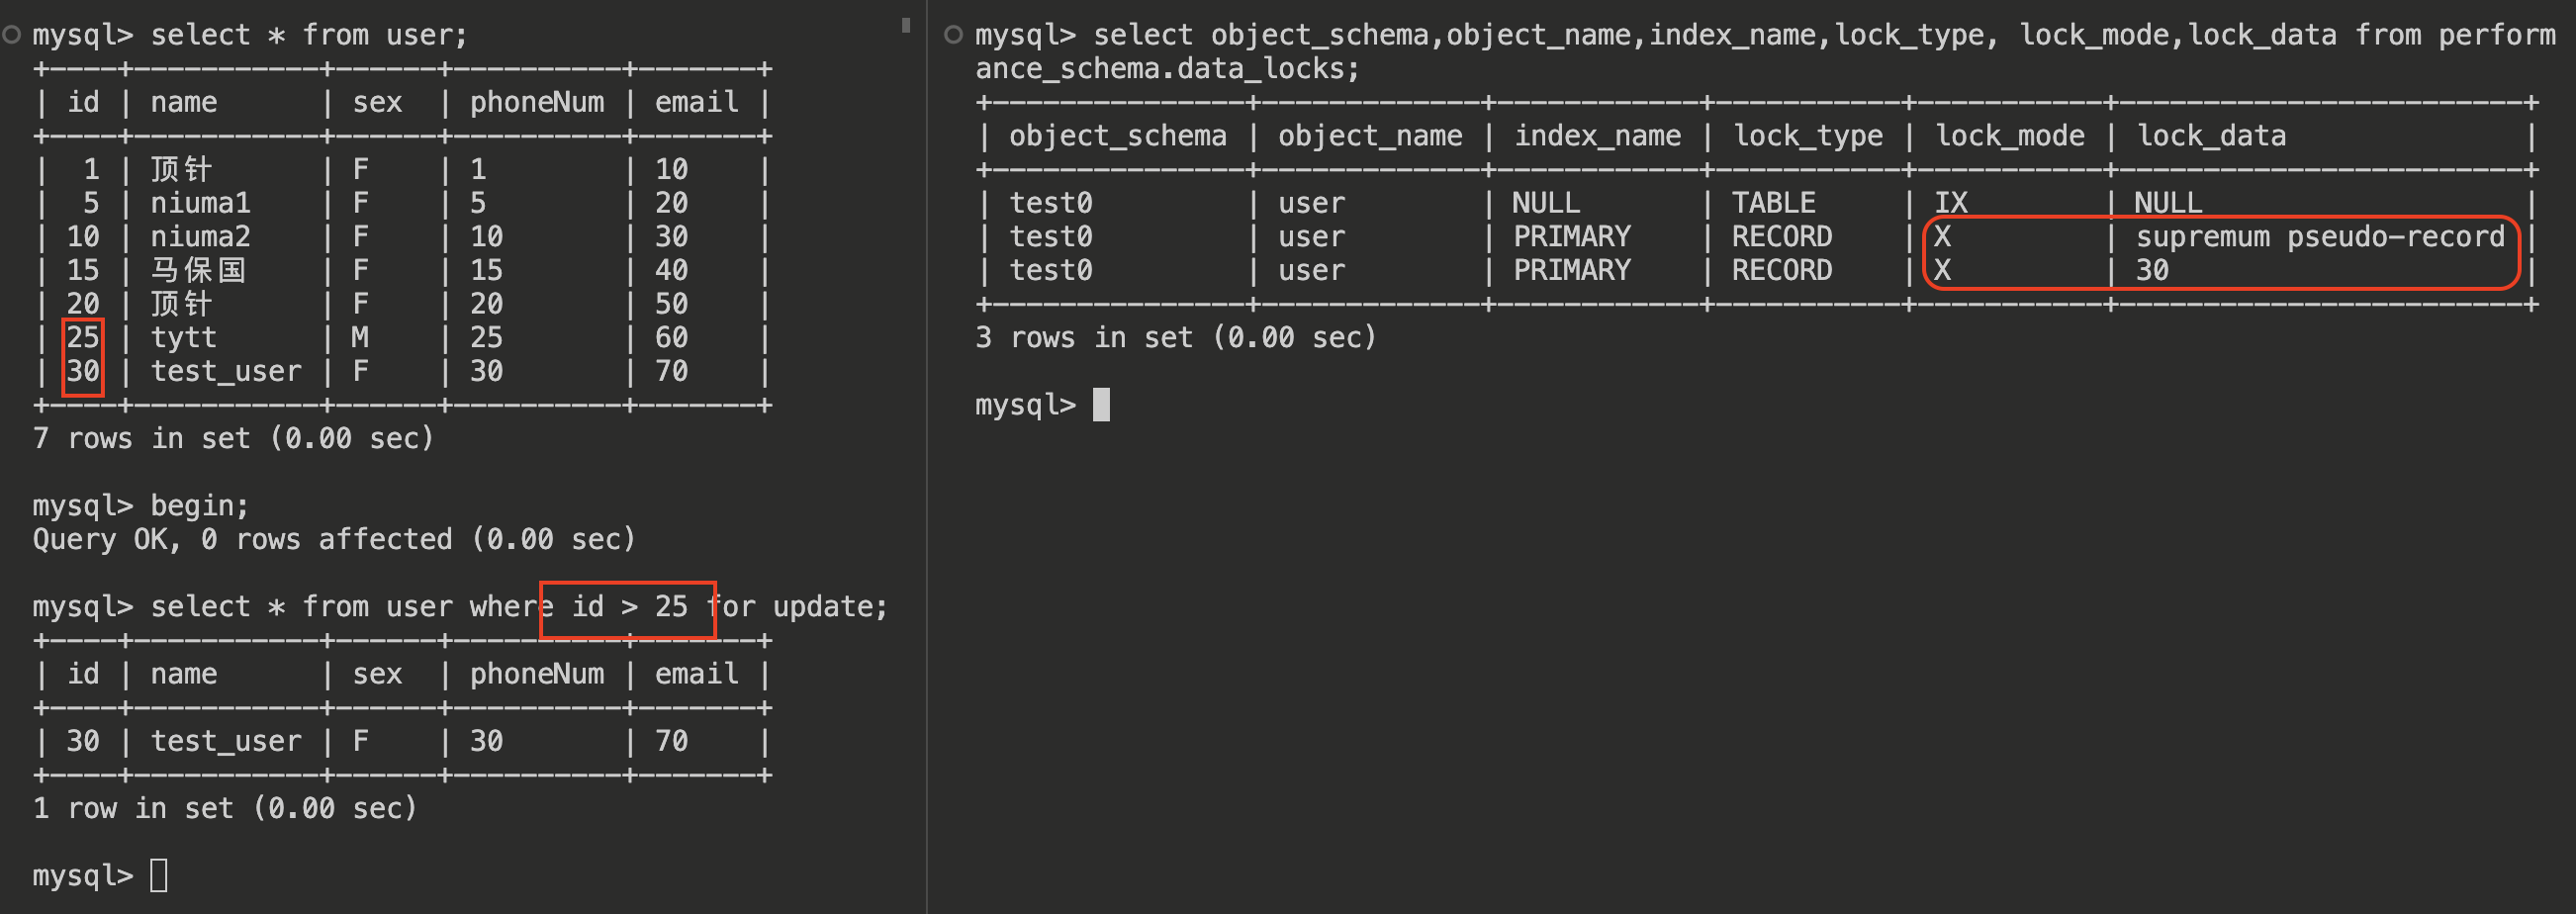The width and height of the screenshot is (2576, 914).
Task: Click the left terminal command decoration circle
Action: 12,35
